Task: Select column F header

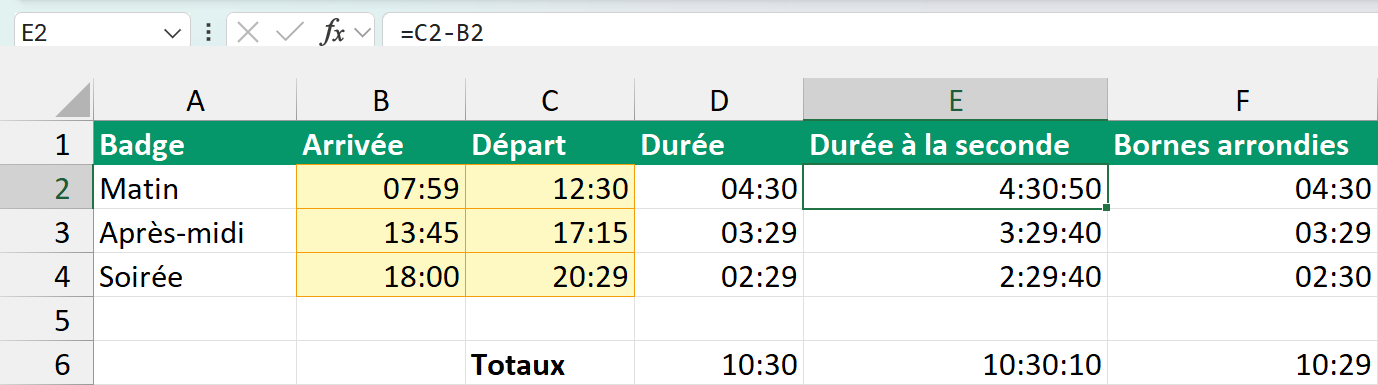Action: click(1243, 100)
